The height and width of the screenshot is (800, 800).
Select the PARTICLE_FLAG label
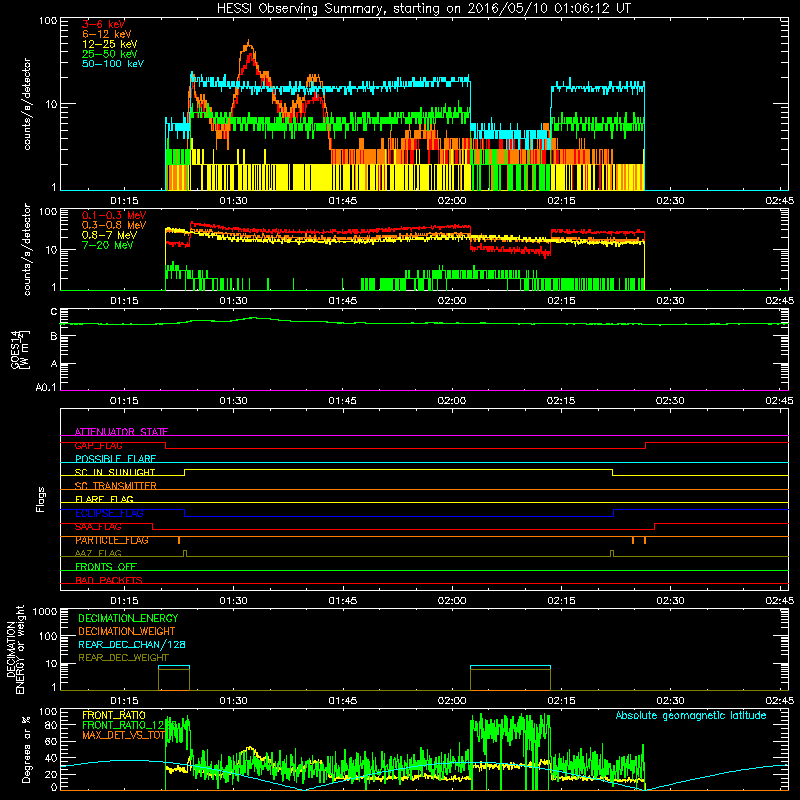tap(112, 540)
